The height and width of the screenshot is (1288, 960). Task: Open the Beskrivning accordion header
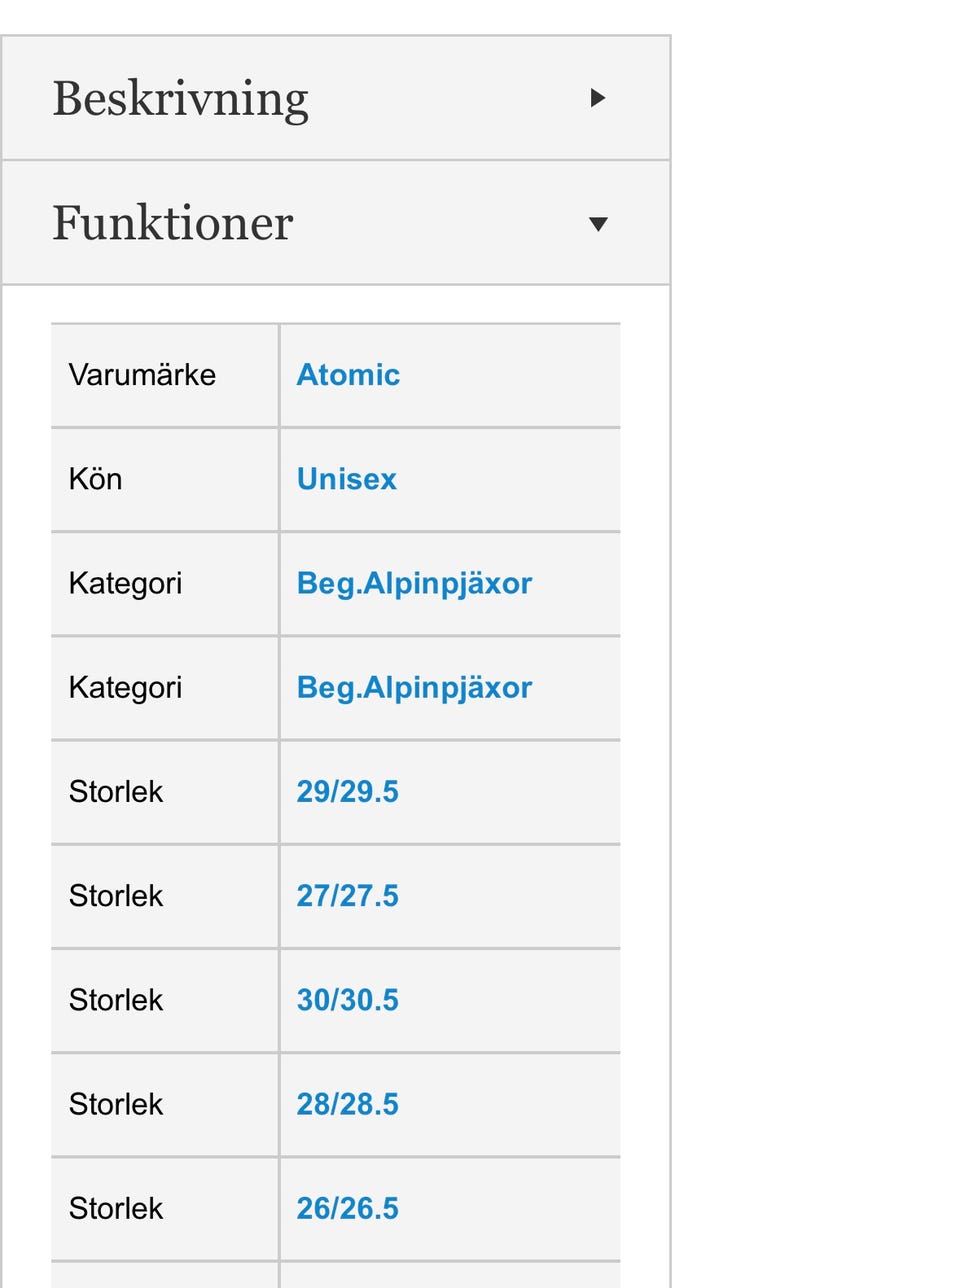click(x=180, y=98)
